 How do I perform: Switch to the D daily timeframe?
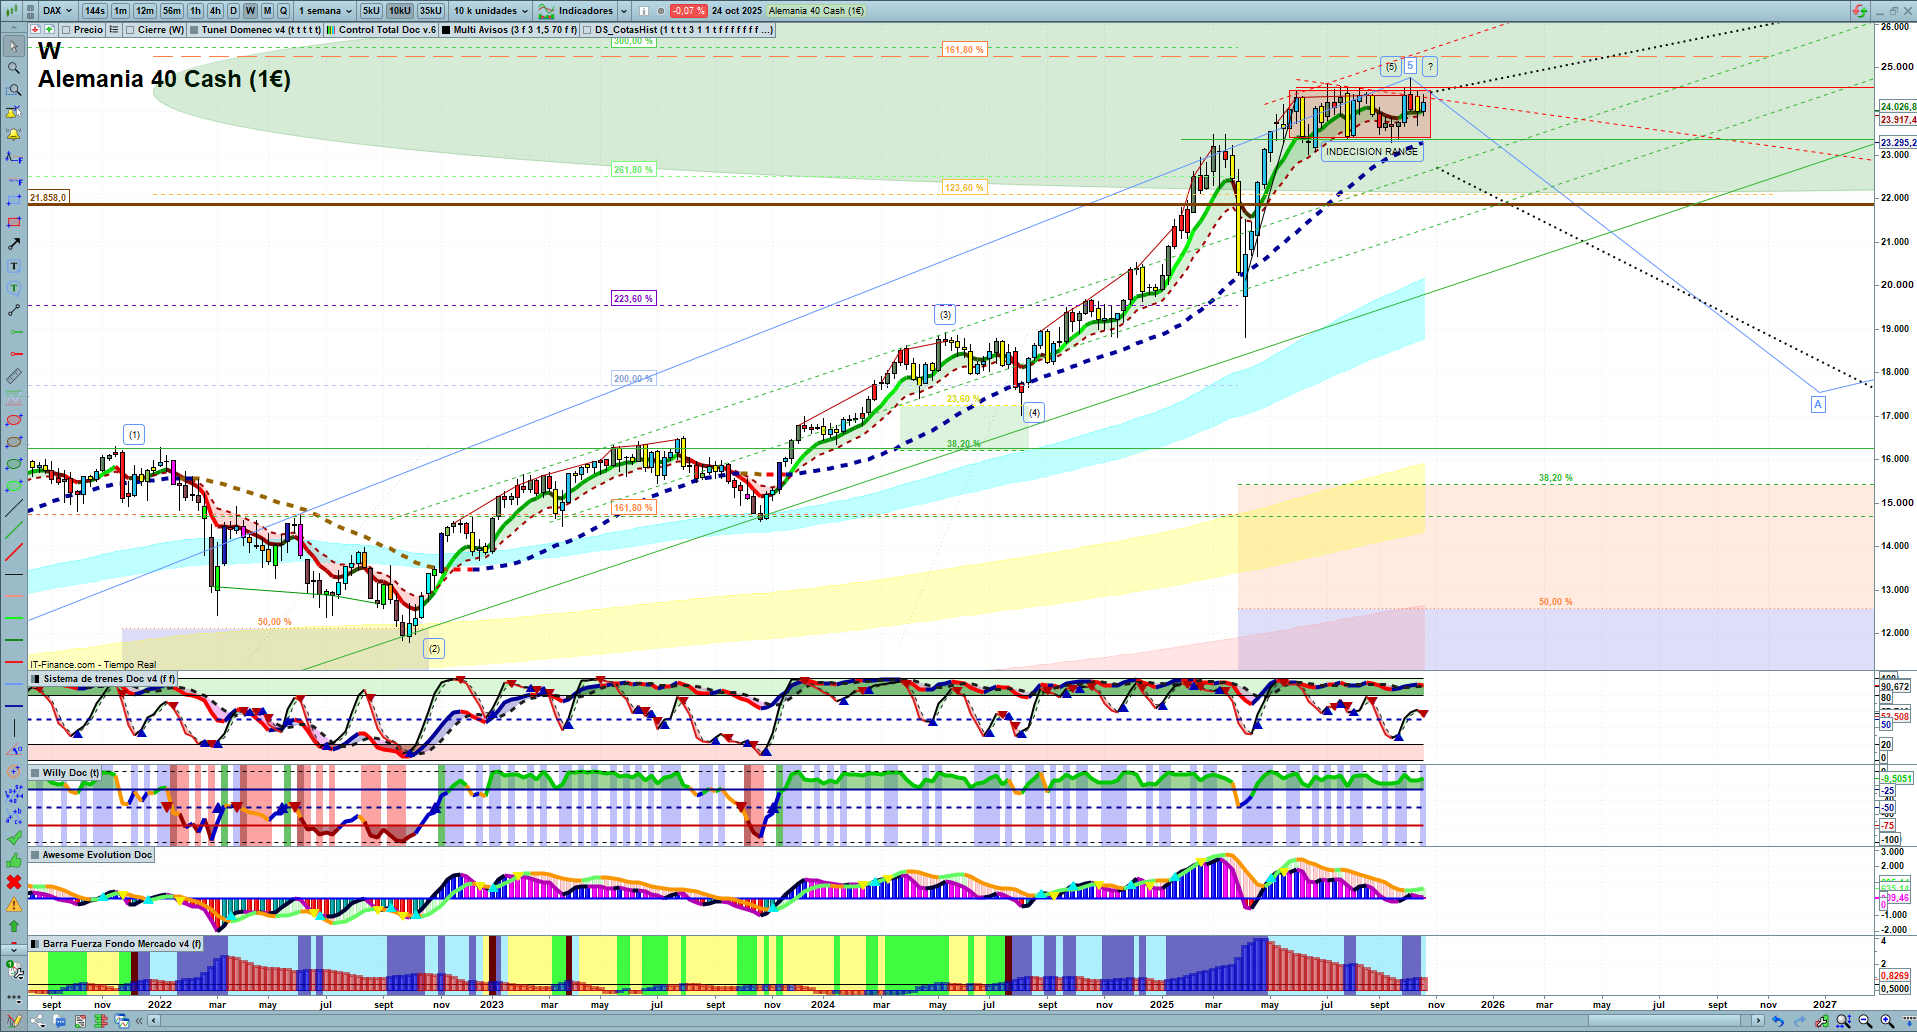coord(233,11)
